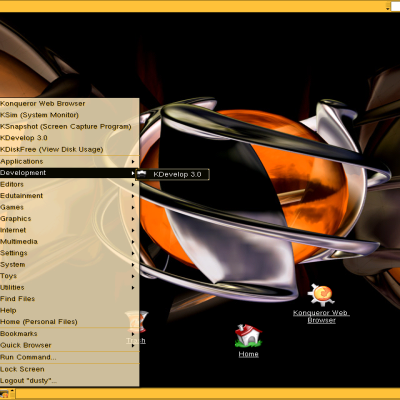The image size is (400, 400).
Task: Expand the Games submenu
Action: (x=69, y=207)
